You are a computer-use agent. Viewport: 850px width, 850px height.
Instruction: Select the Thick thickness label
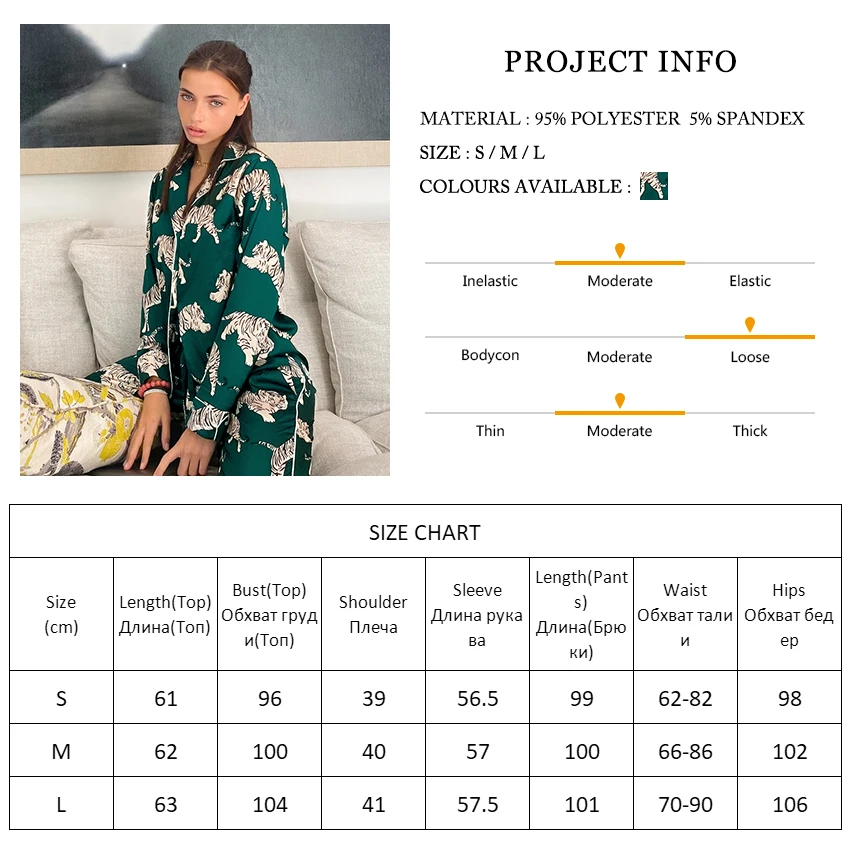click(x=750, y=431)
